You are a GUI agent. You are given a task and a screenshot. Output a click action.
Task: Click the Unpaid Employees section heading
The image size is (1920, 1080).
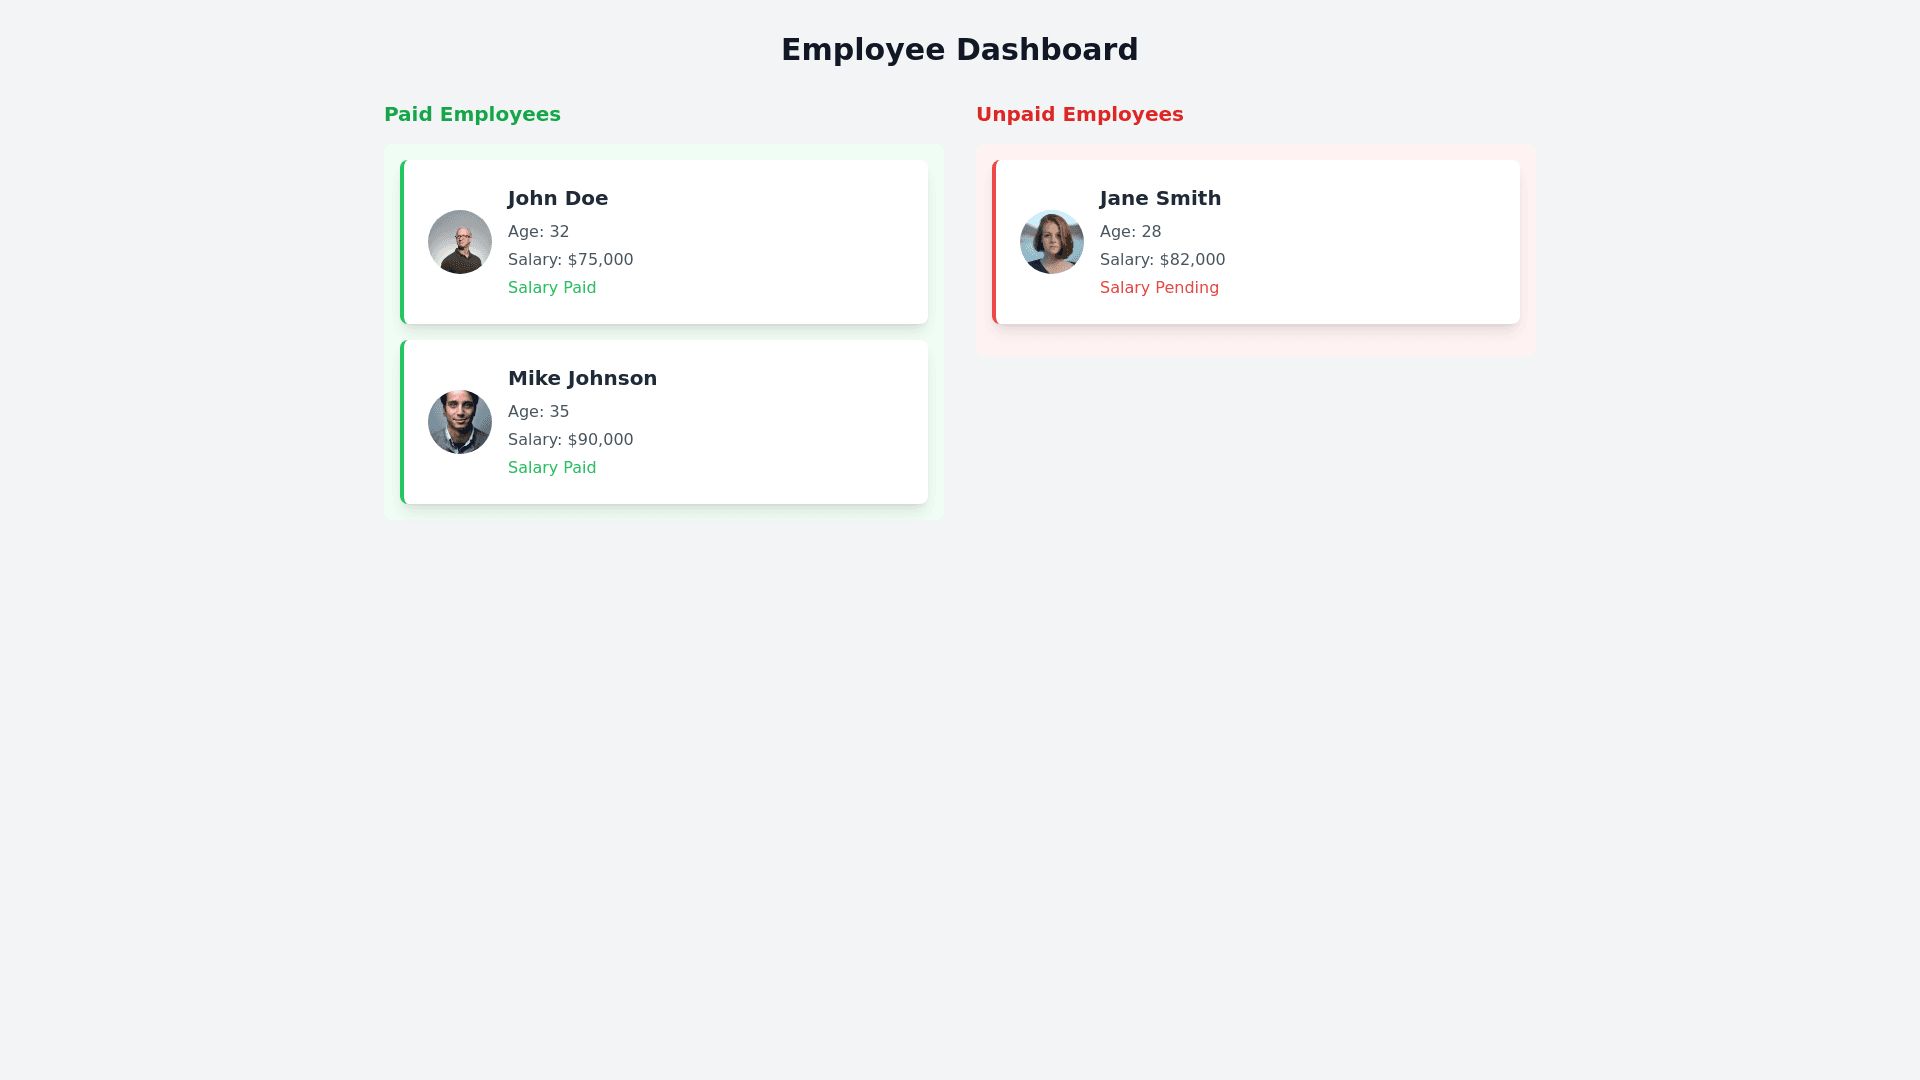pyautogui.click(x=1079, y=114)
